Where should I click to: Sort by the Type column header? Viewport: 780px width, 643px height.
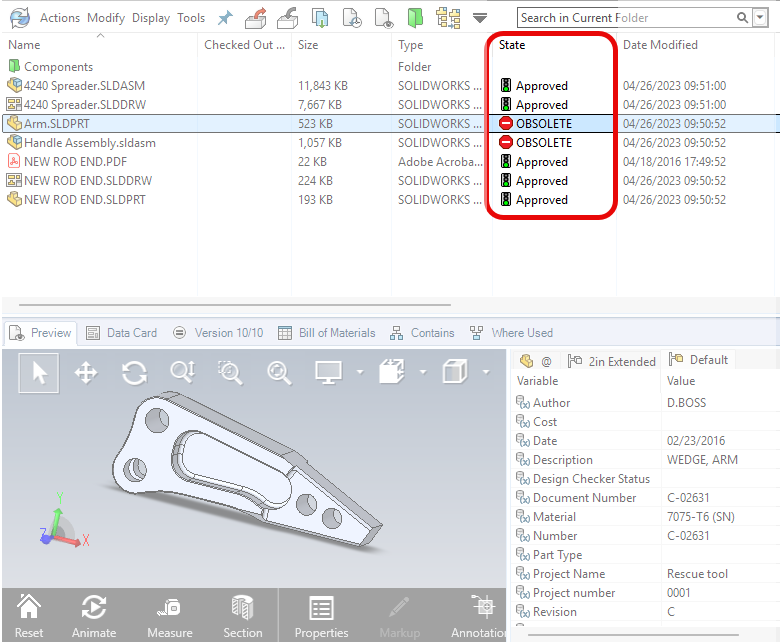(410, 45)
